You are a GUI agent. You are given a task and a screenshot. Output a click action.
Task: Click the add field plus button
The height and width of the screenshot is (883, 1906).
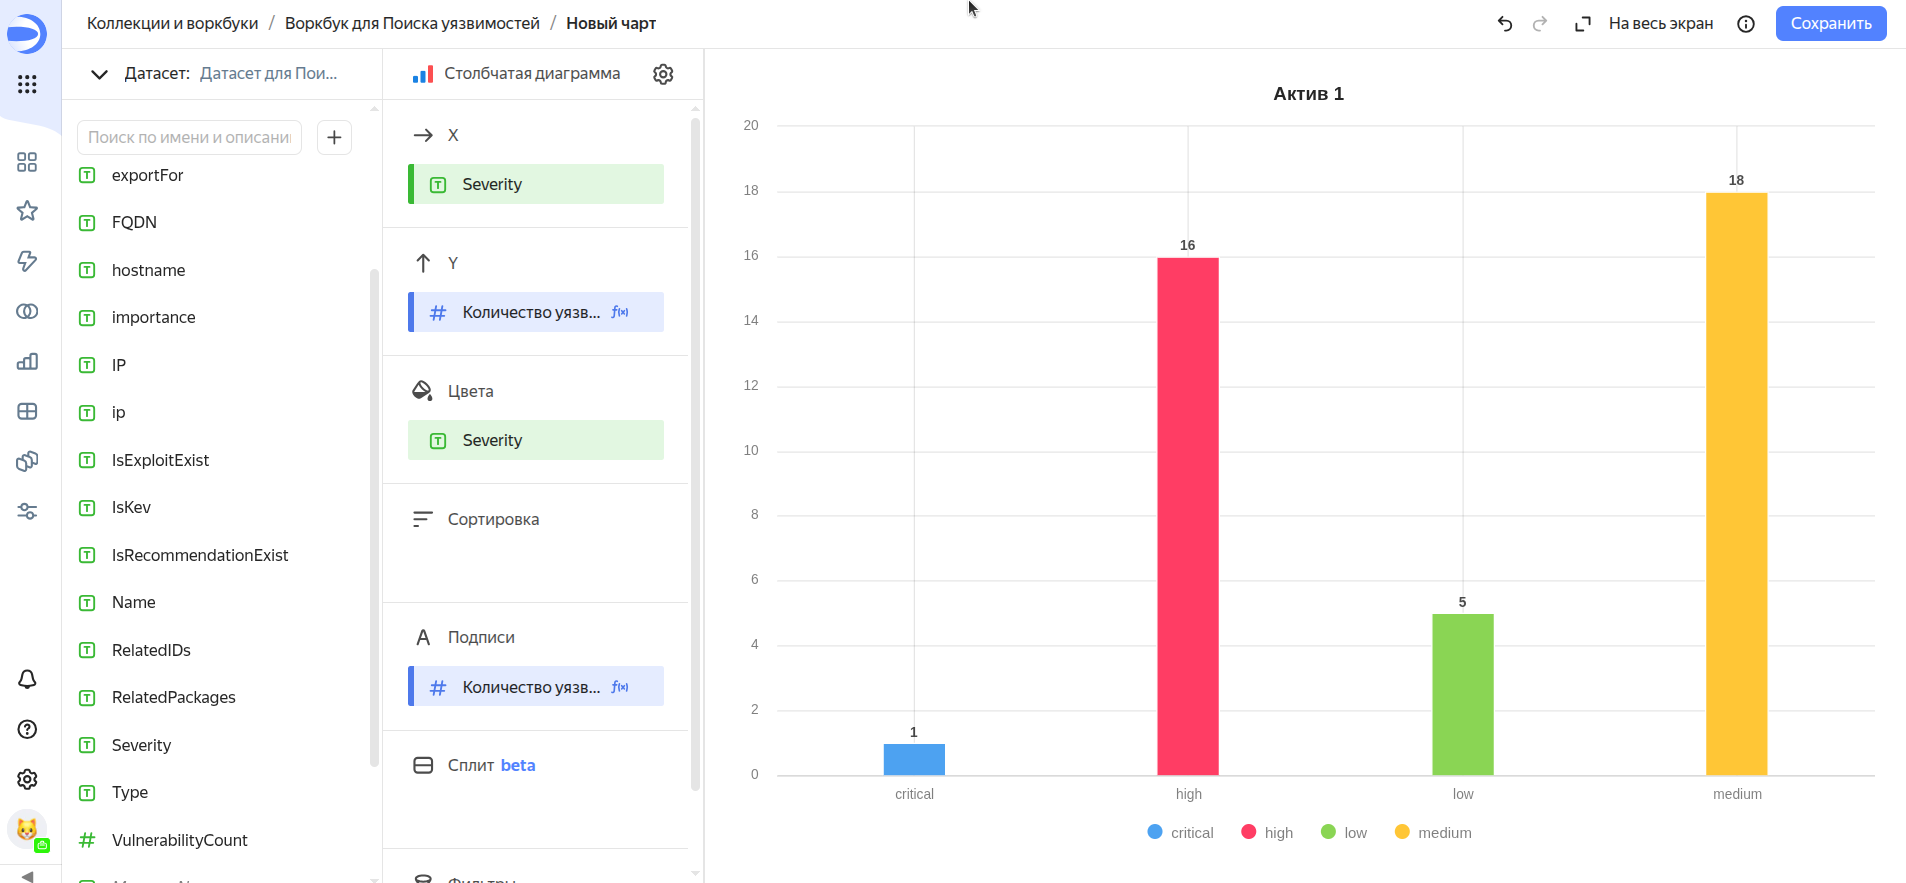click(334, 137)
